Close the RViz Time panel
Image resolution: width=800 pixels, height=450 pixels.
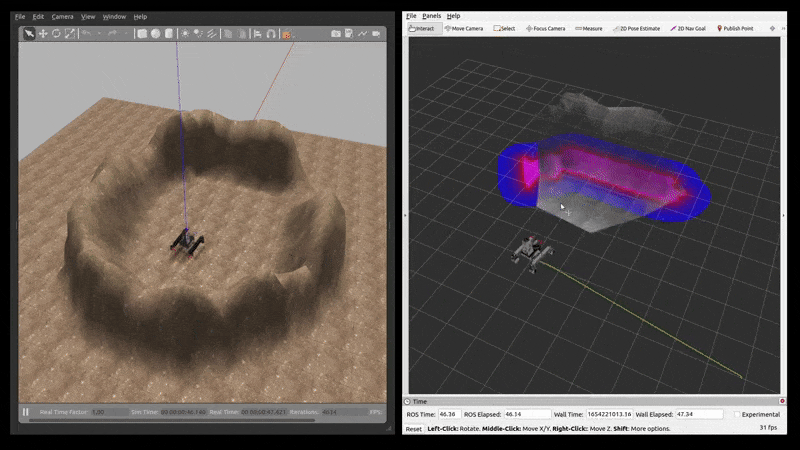(782, 402)
